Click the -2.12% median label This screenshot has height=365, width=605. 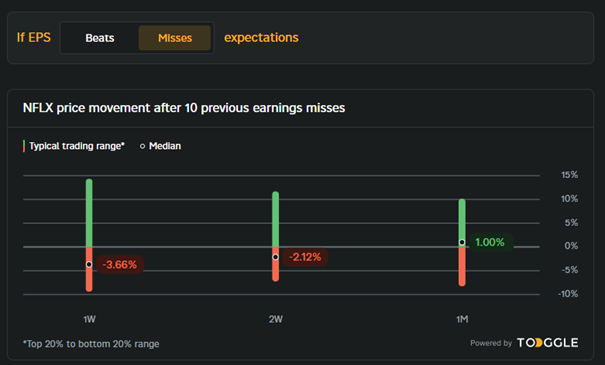pos(305,257)
